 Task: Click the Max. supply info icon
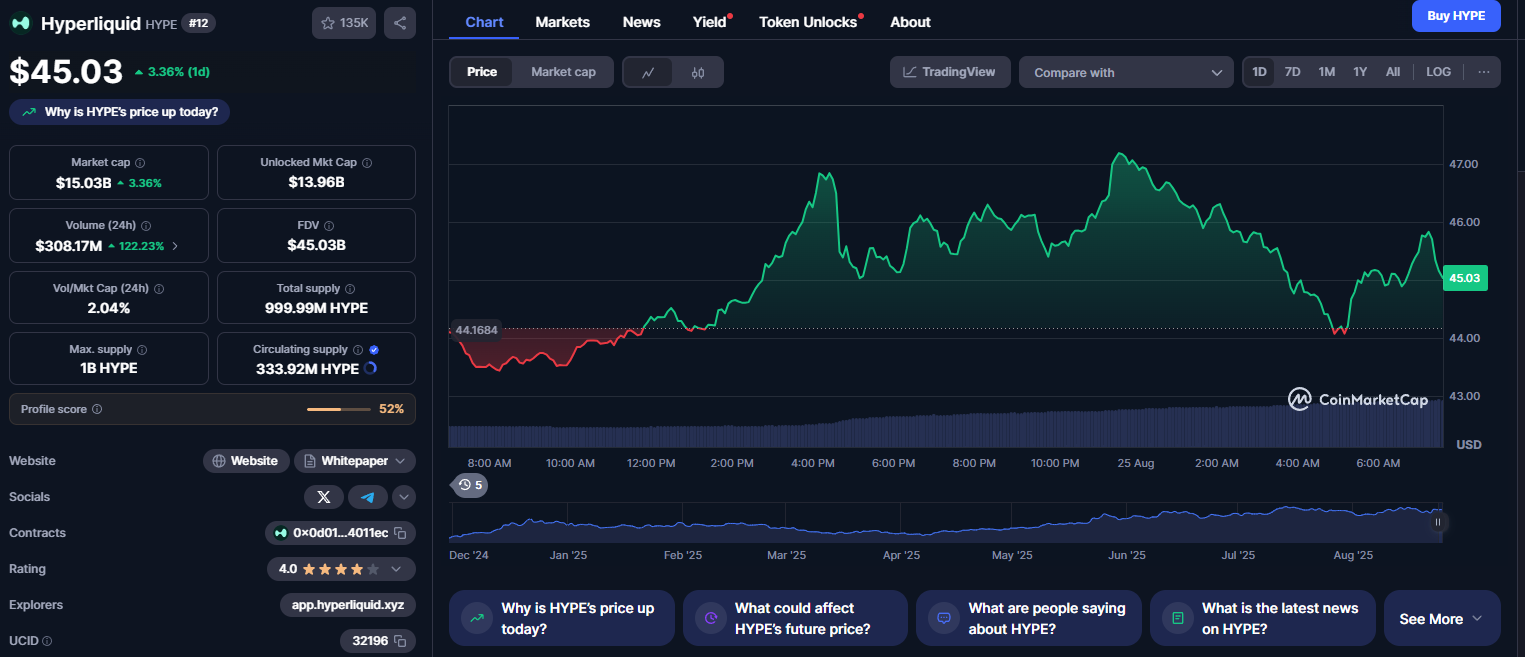point(141,350)
